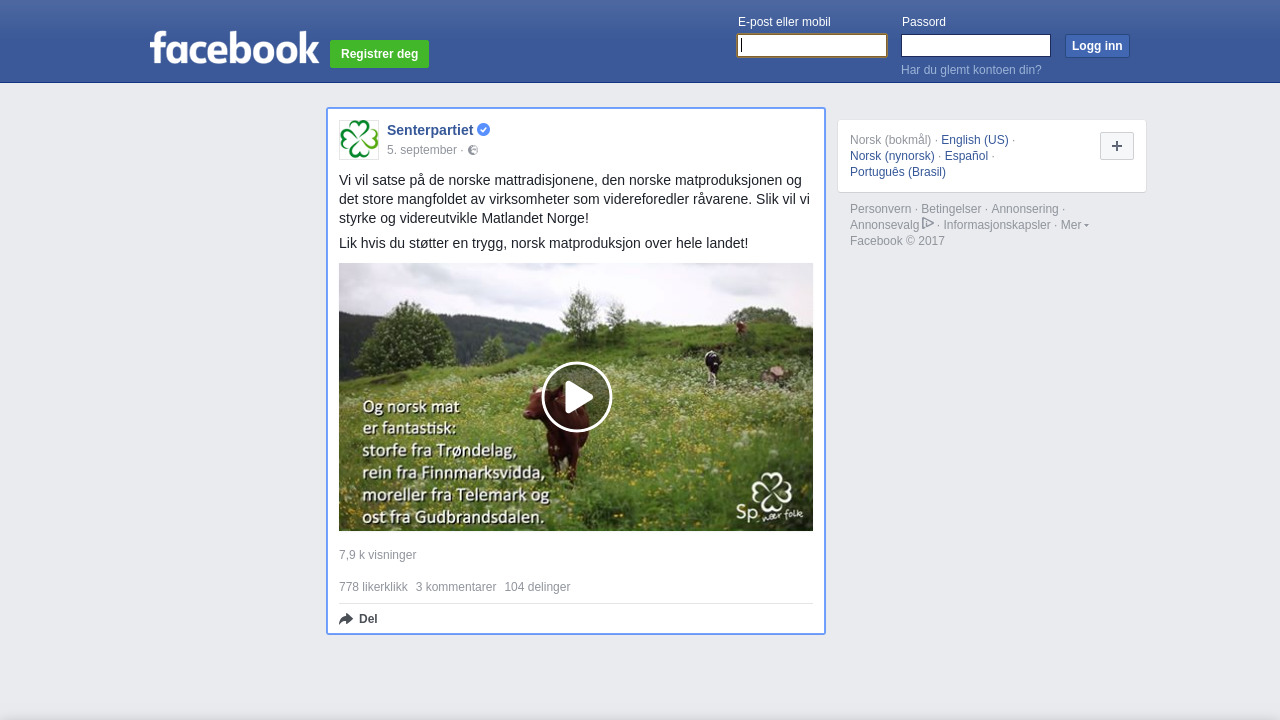Click the Facebook logo
The height and width of the screenshot is (720, 1280).
point(234,47)
